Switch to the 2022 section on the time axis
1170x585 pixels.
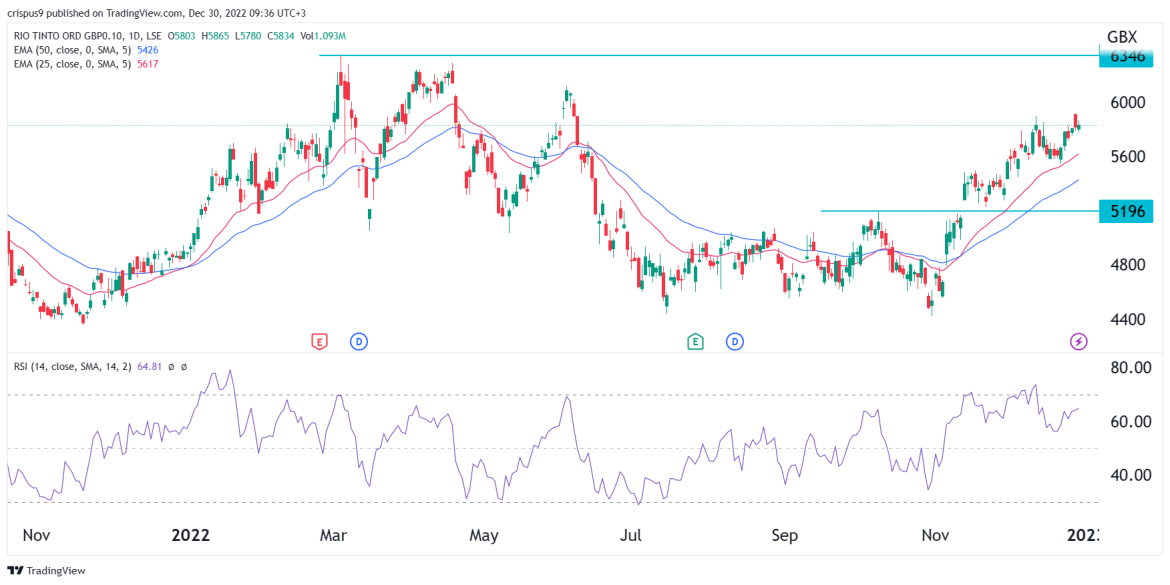191,535
